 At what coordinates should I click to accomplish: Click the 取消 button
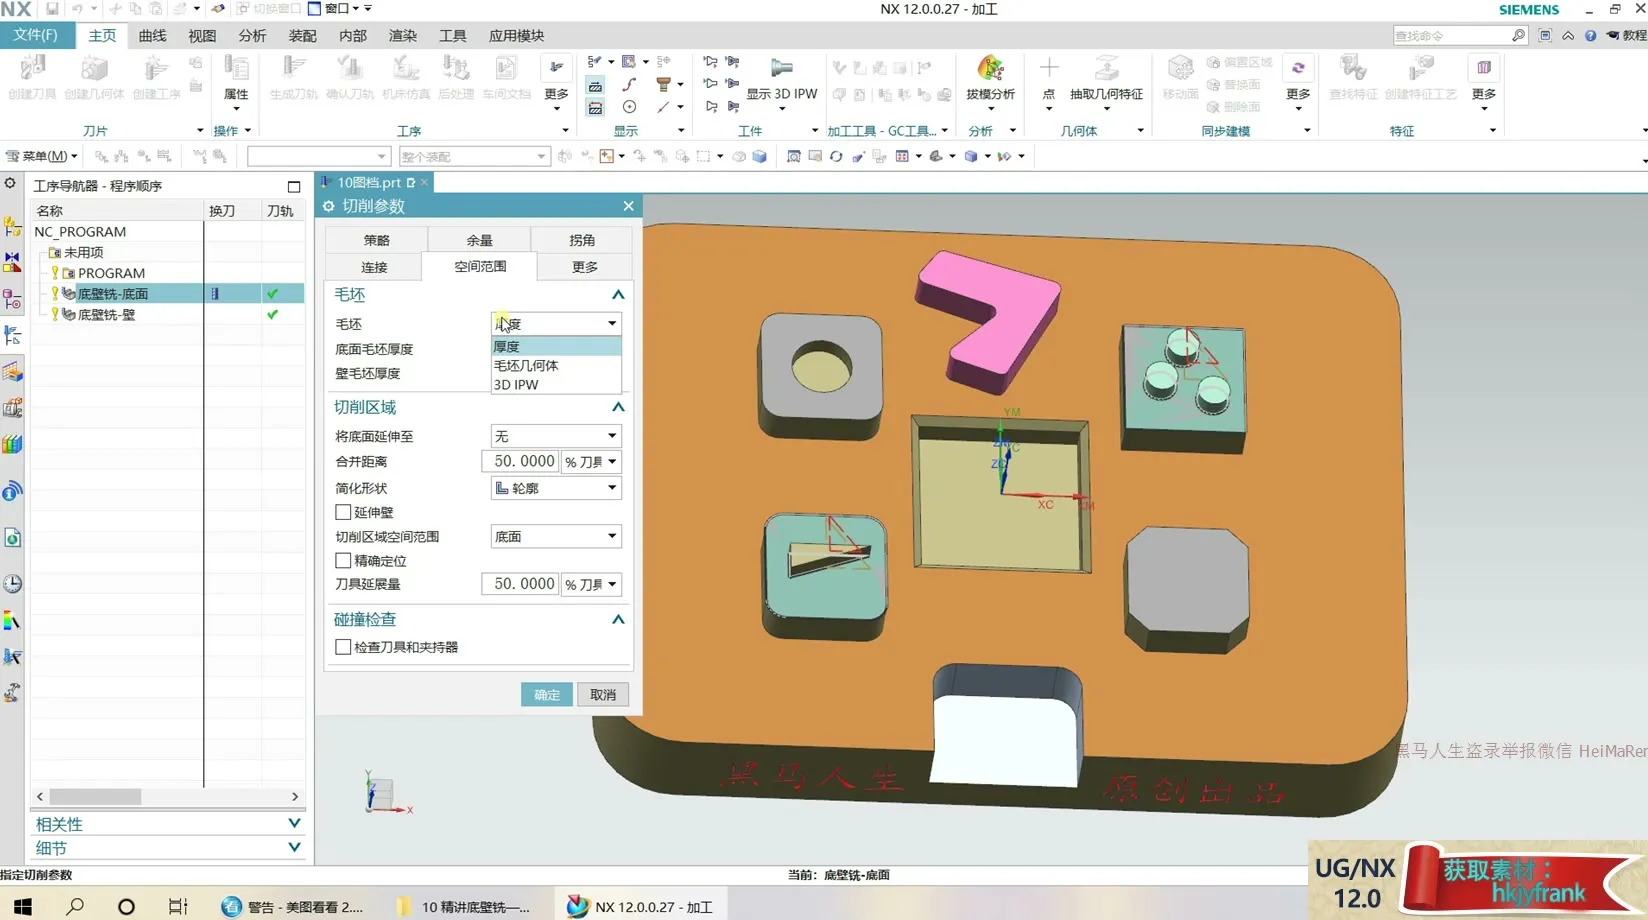tap(603, 695)
